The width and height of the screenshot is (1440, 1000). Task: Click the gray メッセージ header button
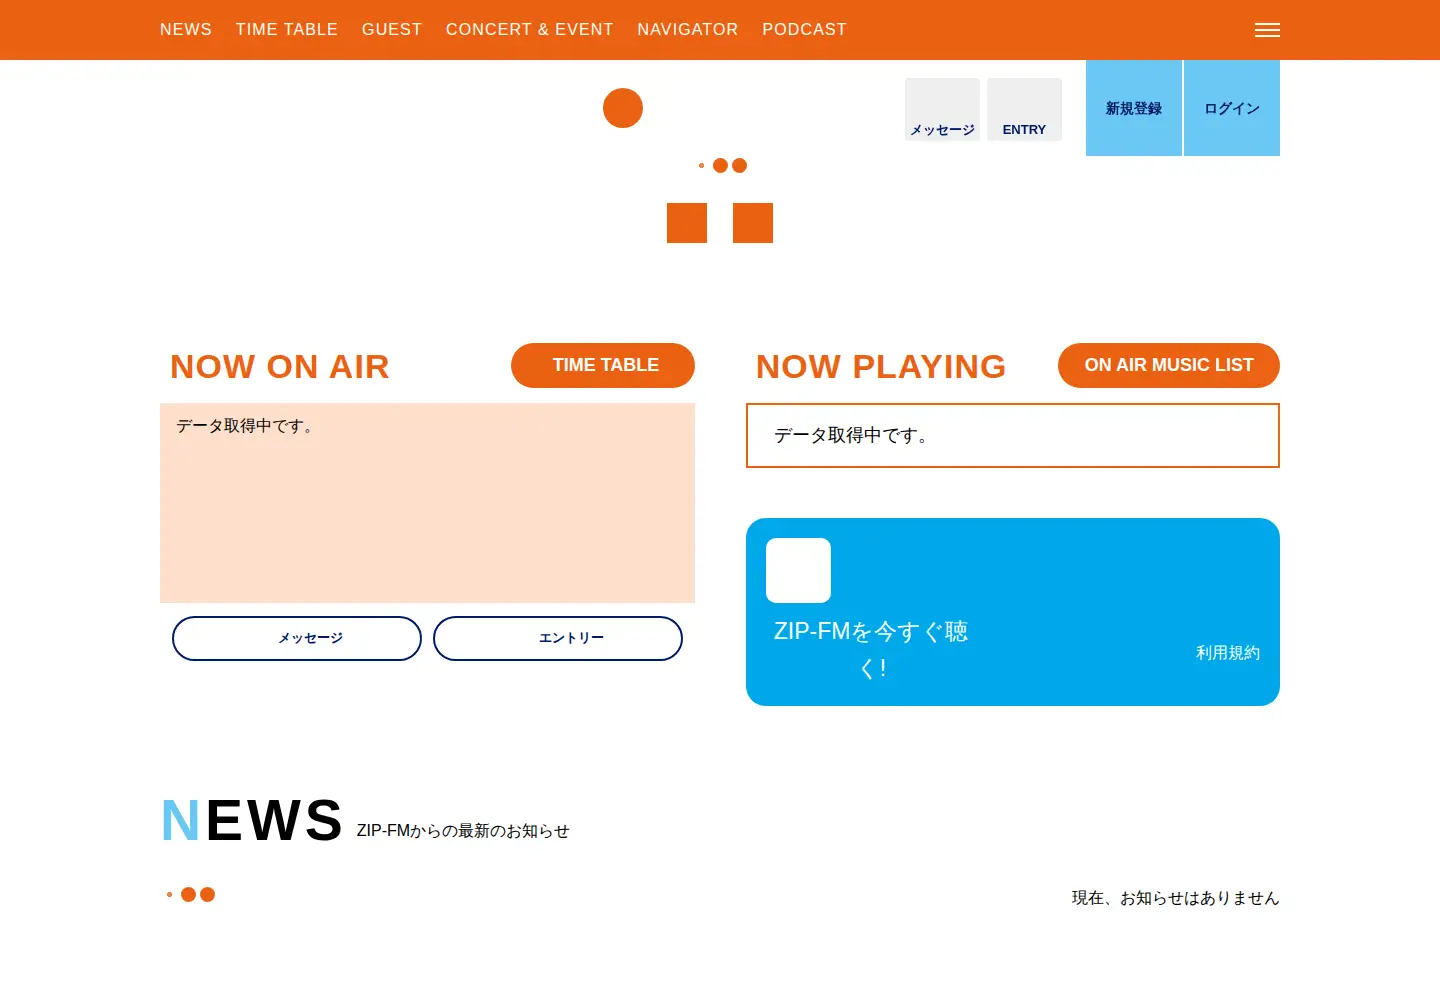[942, 109]
